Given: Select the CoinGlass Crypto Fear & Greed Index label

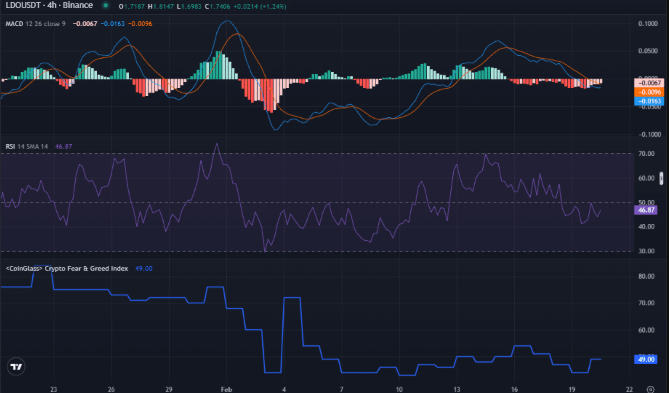Looking at the screenshot, I should point(67,268).
